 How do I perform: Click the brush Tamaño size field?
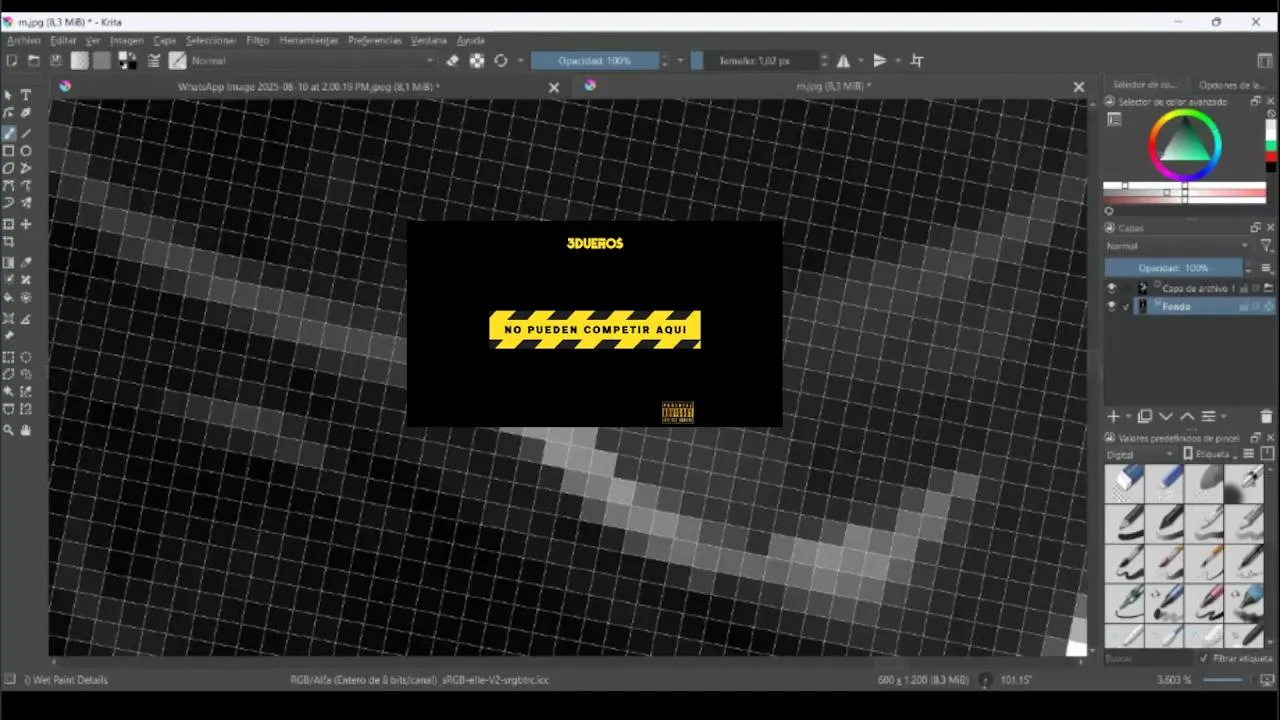tap(754, 61)
